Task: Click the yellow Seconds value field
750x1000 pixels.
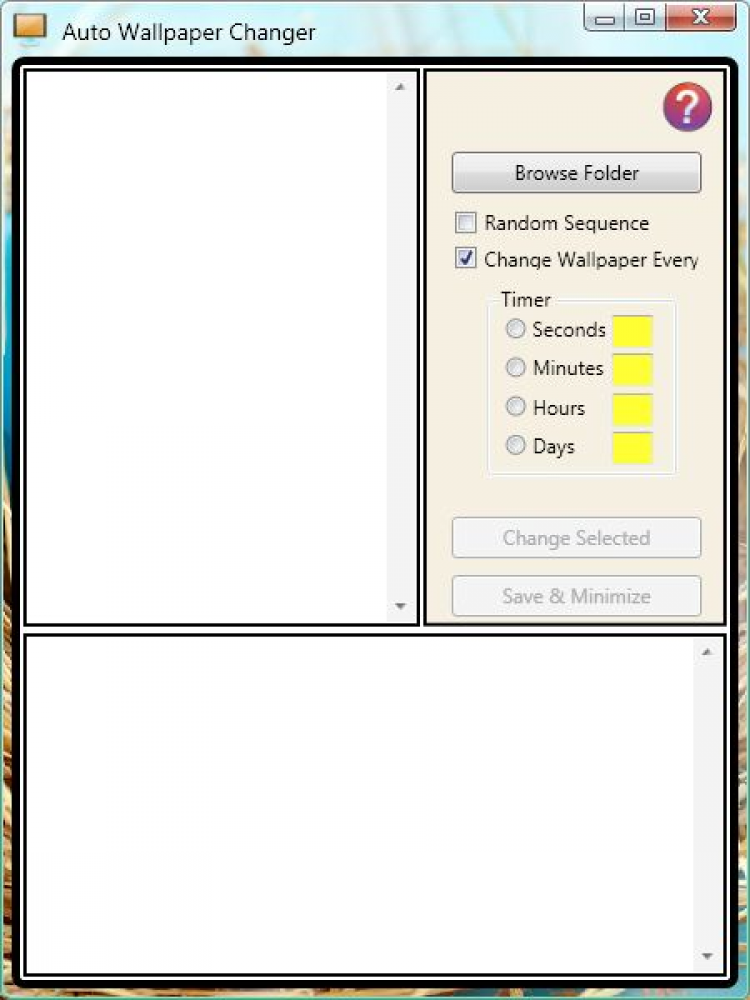Action: coord(633,331)
